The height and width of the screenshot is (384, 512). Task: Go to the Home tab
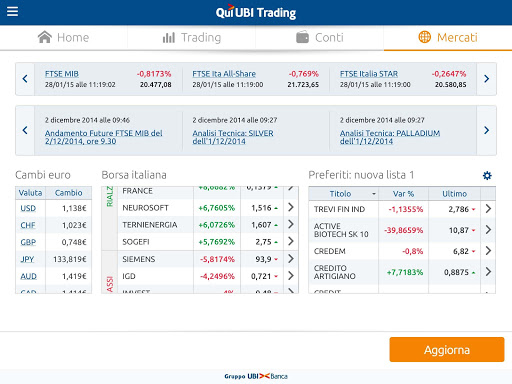64,37
